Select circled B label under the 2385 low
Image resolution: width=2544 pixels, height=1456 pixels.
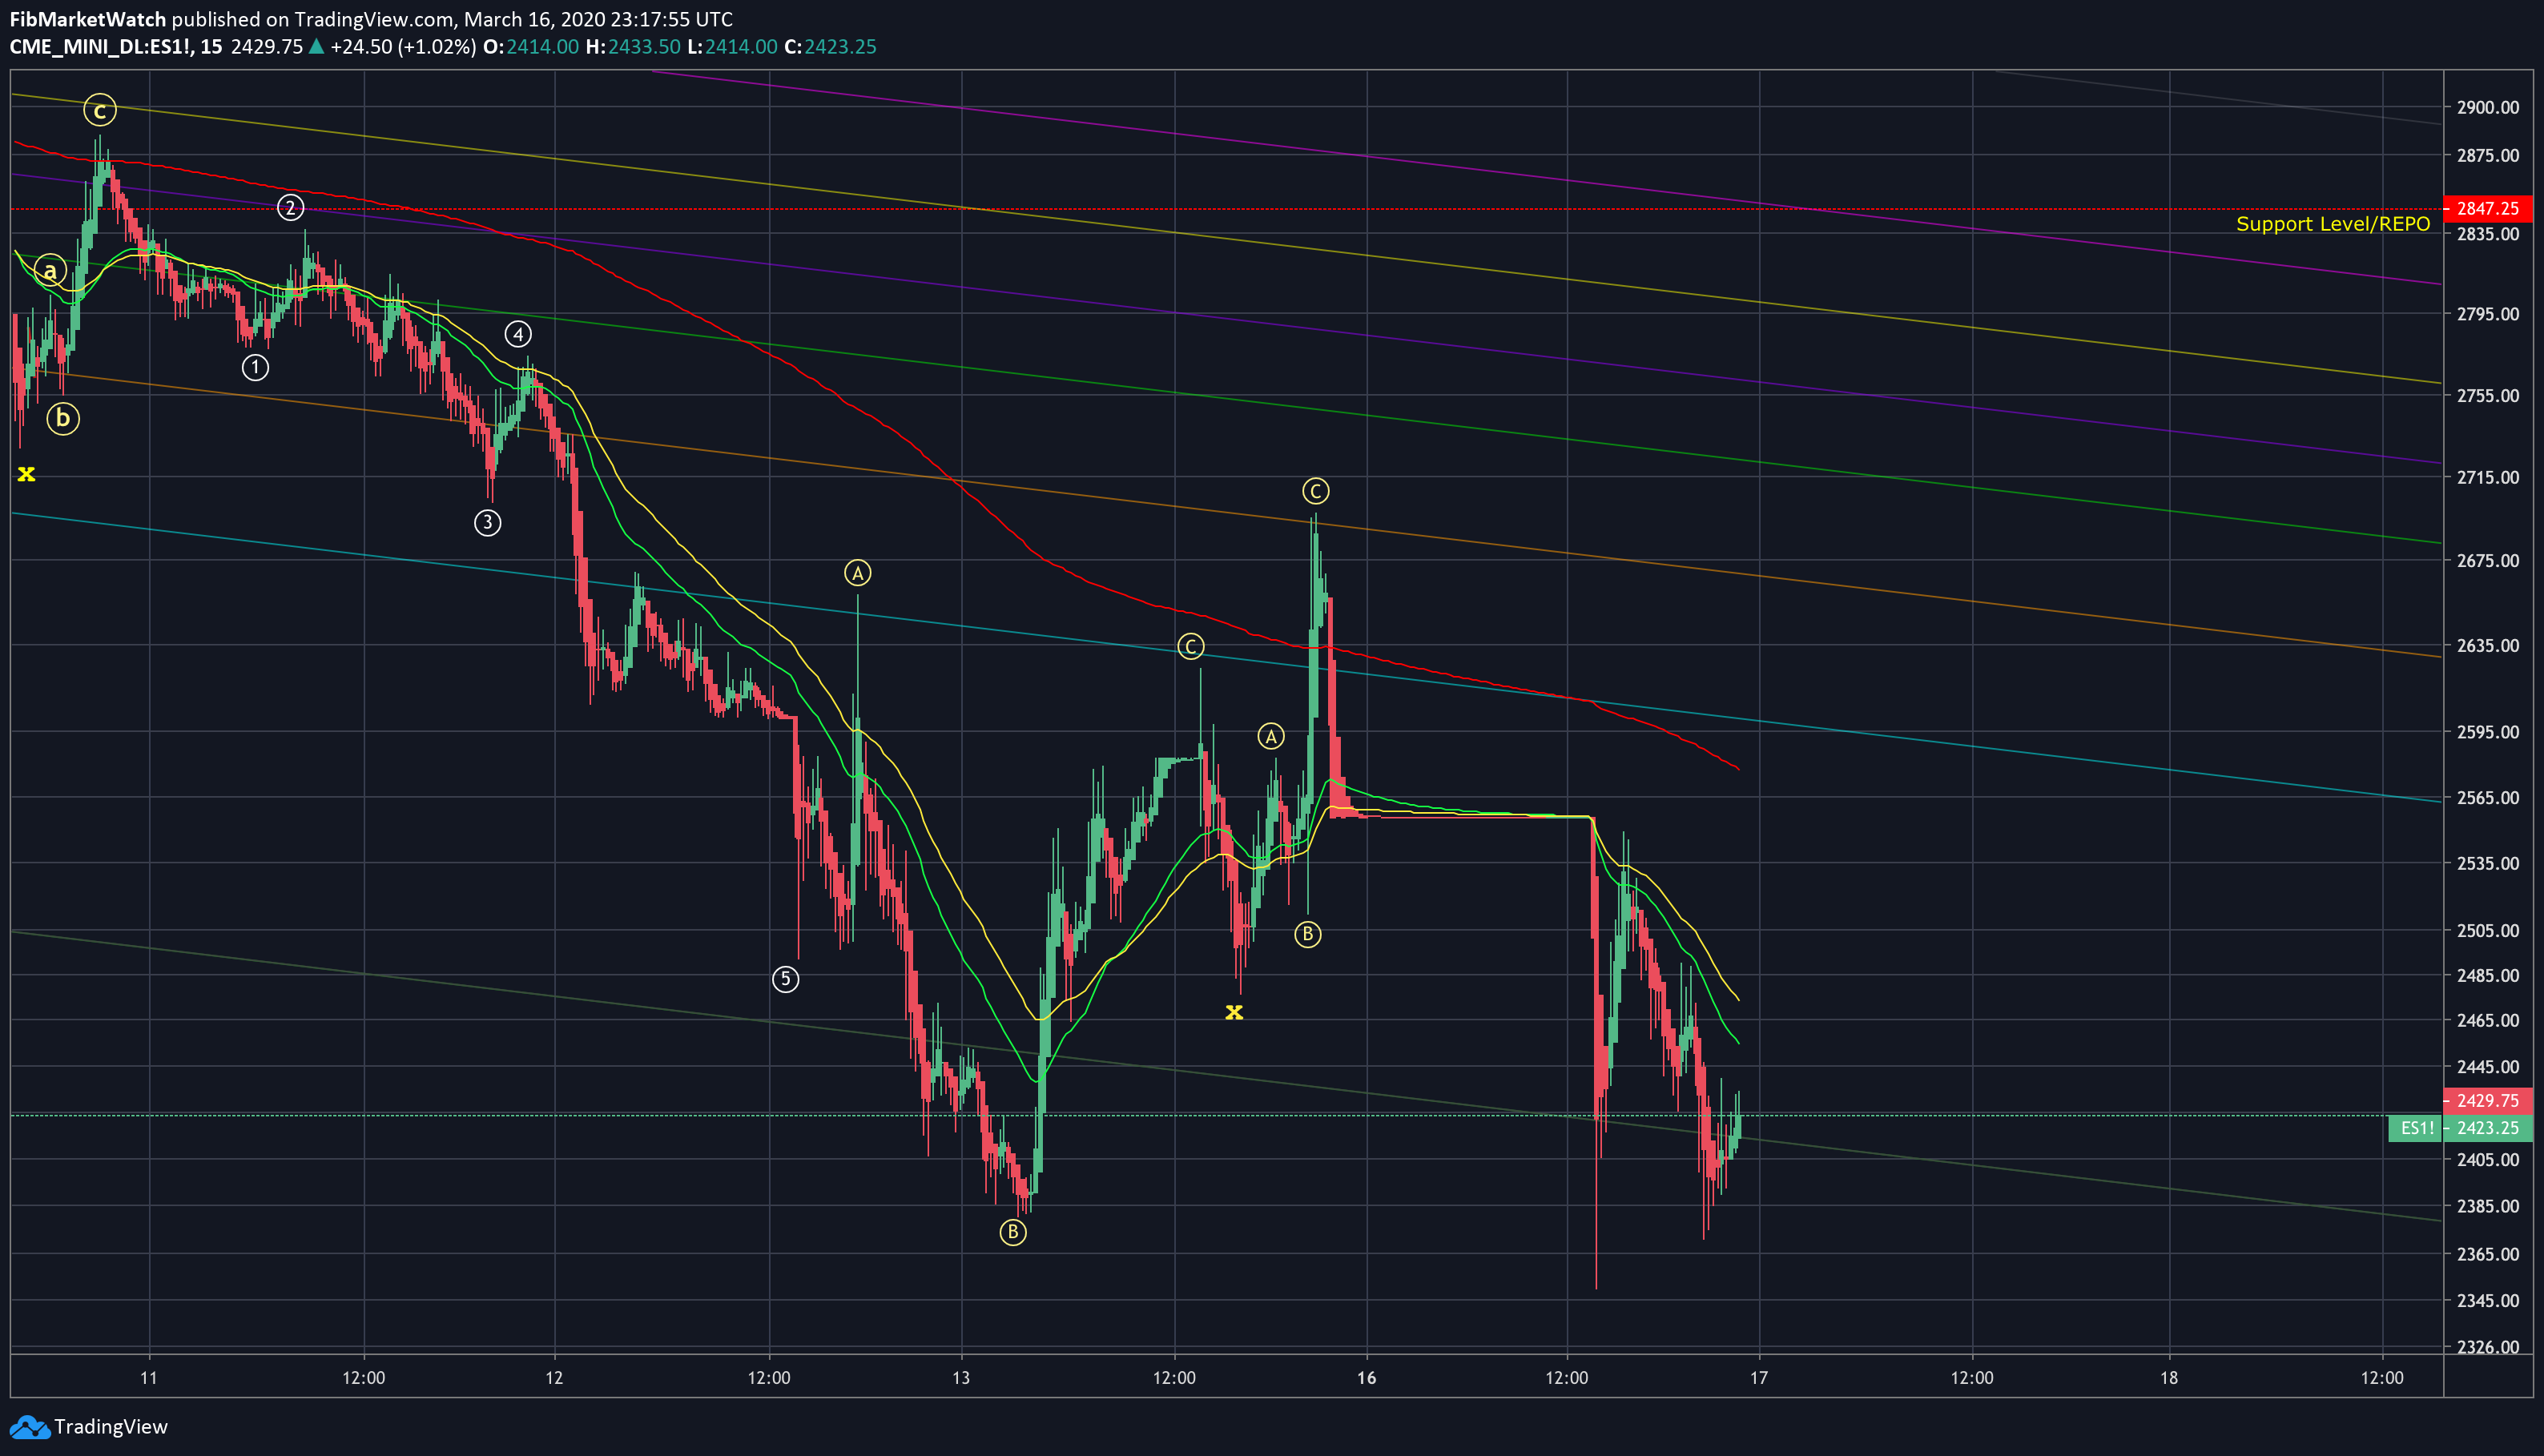click(x=1013, y=1232)
